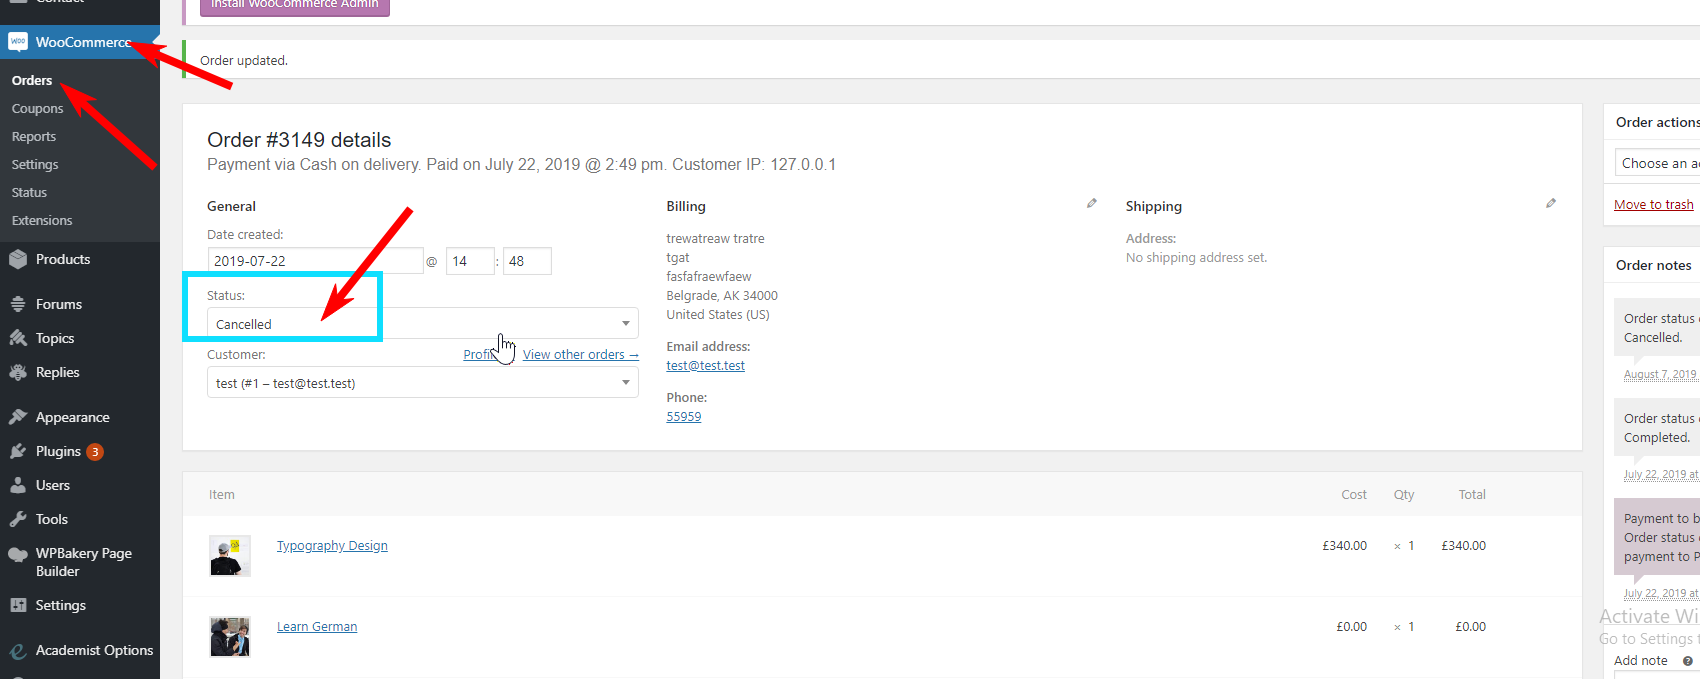Edit billing details with pencil icon
The image size is (1700, 679).
coord(1091,203)
